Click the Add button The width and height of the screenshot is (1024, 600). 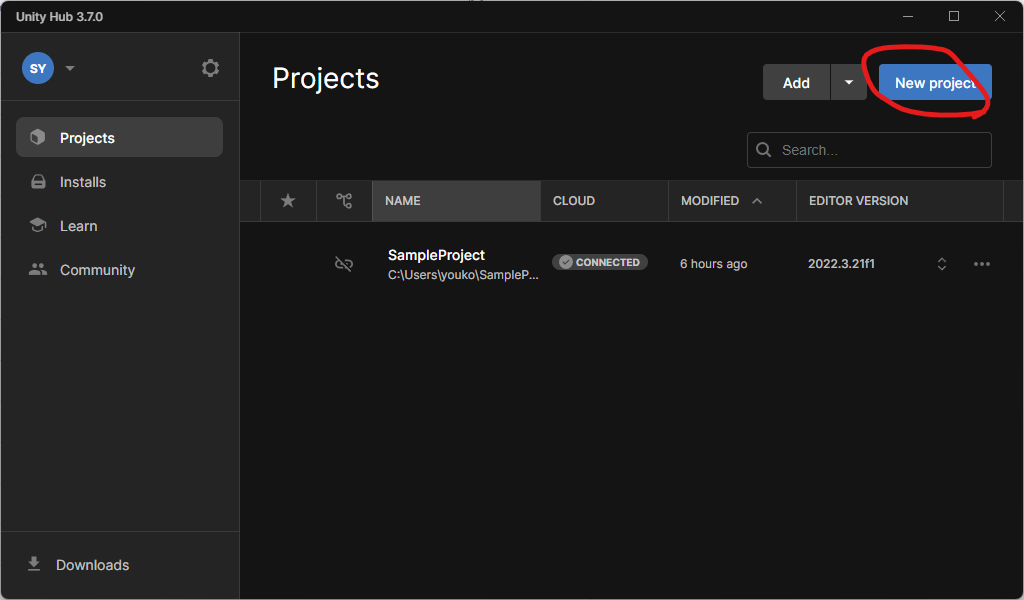(796, 82)
